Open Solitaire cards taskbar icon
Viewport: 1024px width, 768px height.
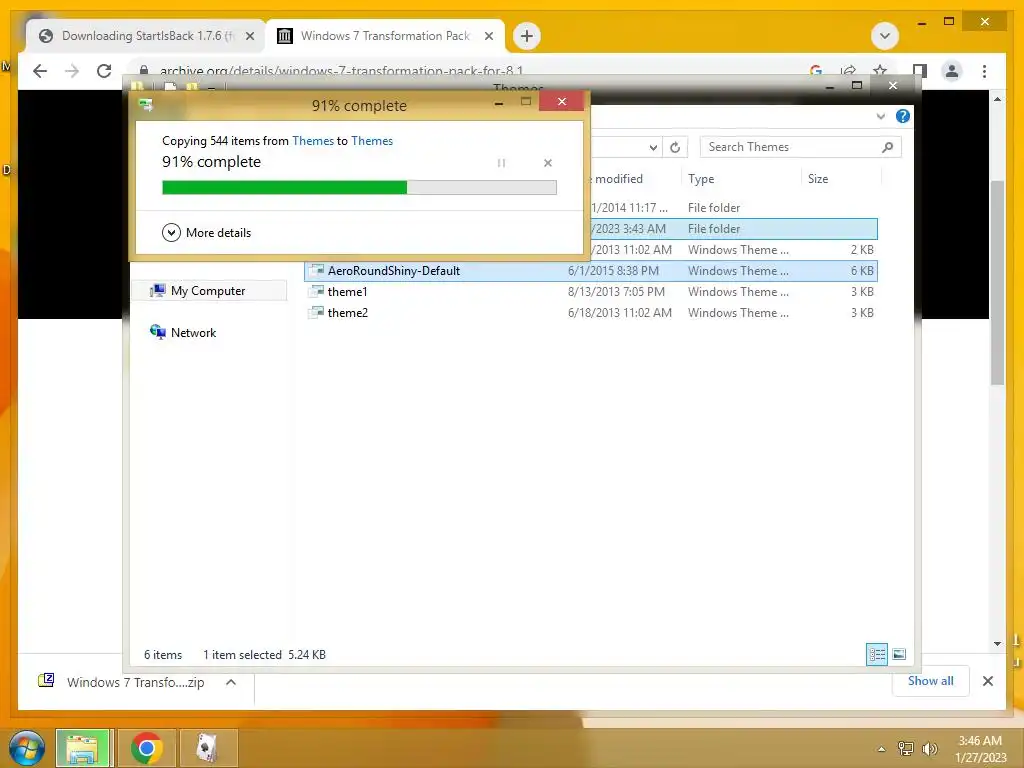(x=207, y=748)
